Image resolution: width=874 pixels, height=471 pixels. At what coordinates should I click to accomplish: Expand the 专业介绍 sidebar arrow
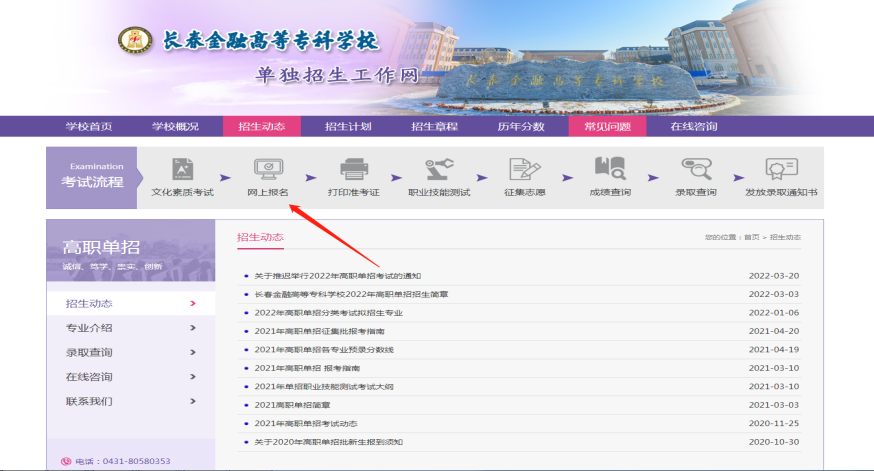pyautogui.click(x=193, y=328)
